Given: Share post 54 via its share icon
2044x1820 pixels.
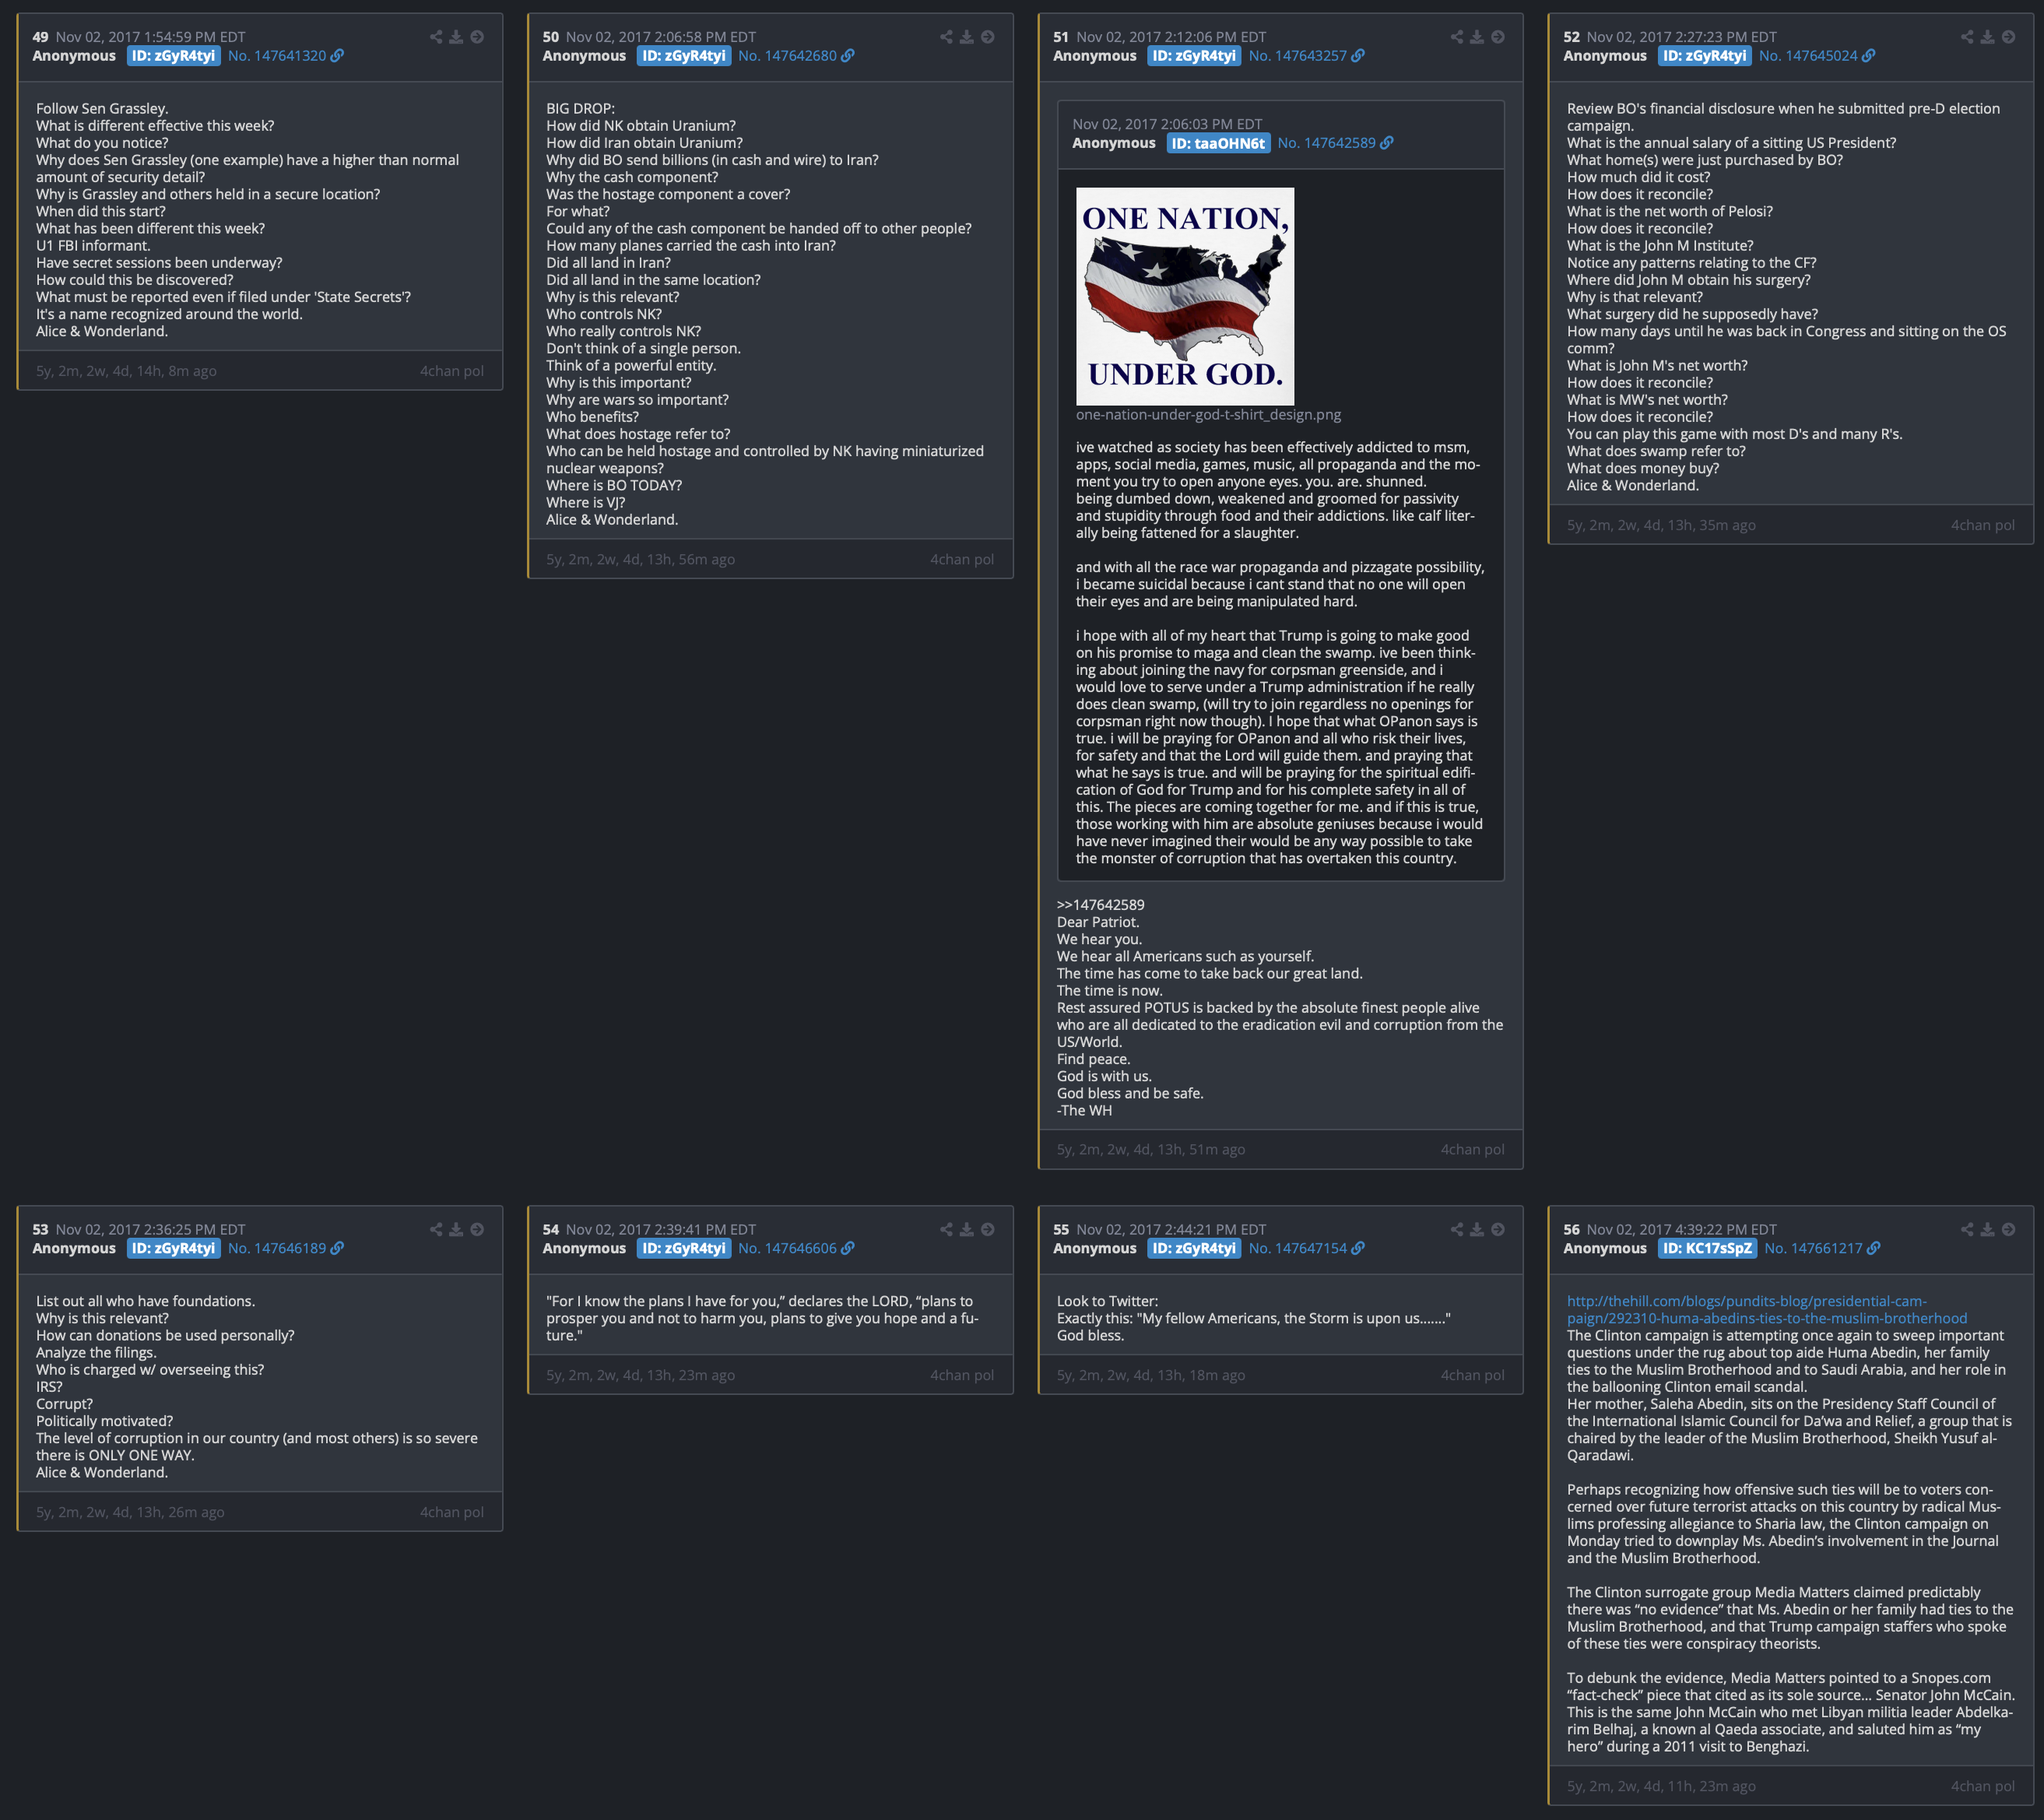Looking at the screenshot, I should (x=946, y=1229).
